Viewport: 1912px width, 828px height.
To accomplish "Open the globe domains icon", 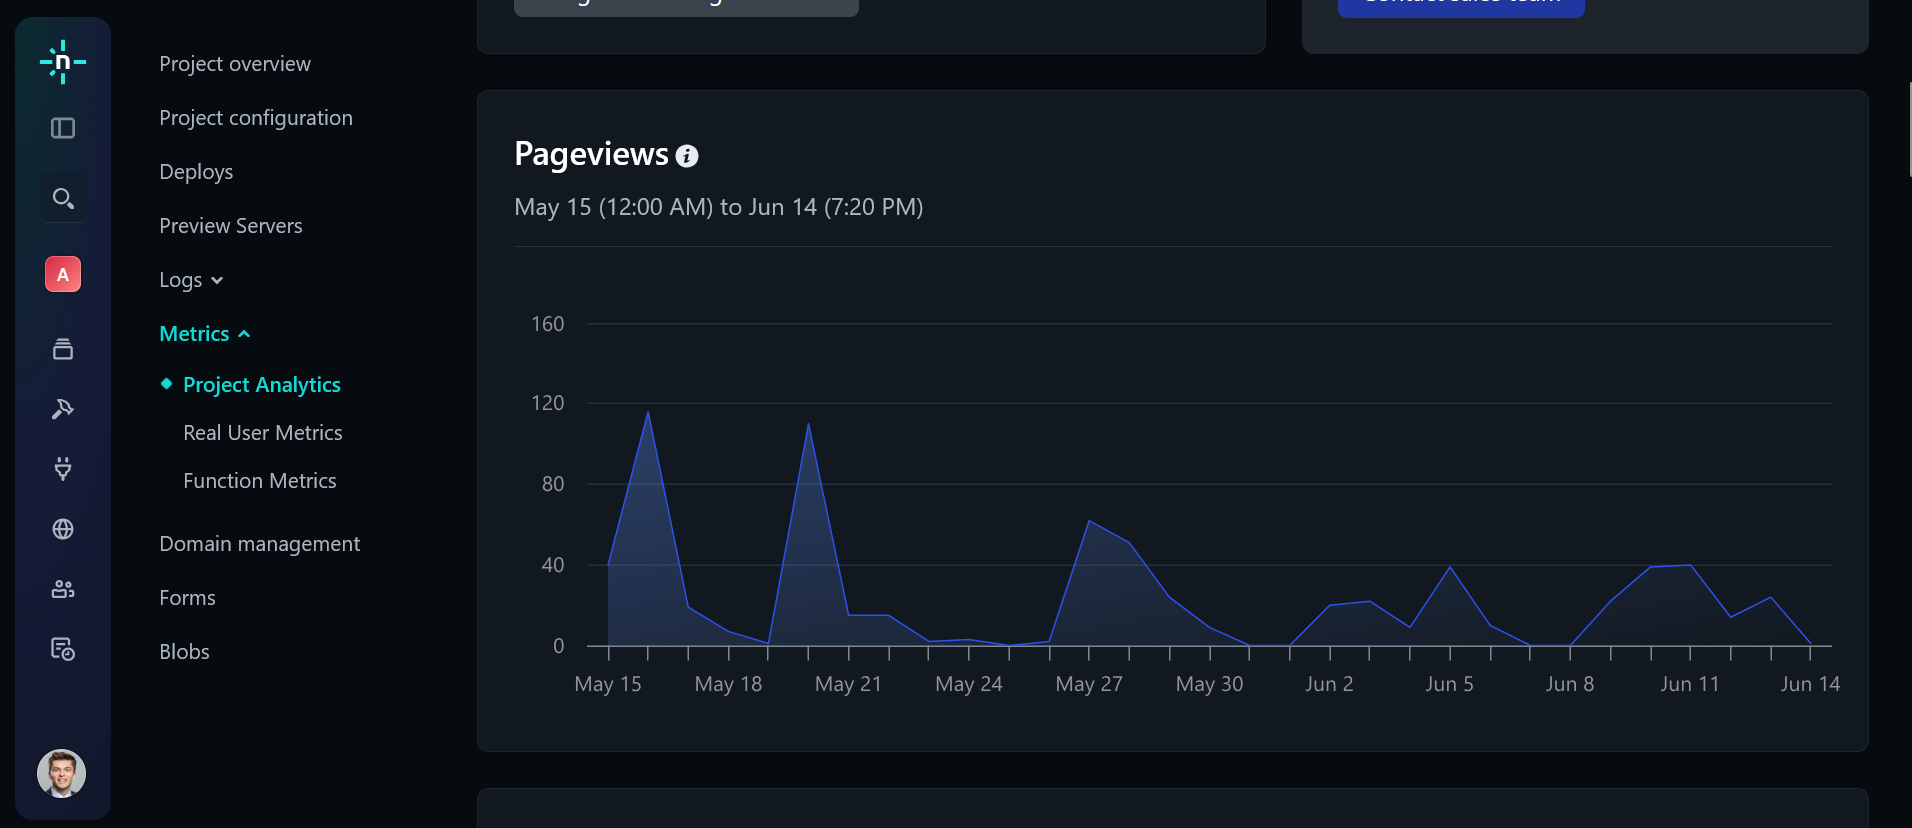I will coord(62,529).
